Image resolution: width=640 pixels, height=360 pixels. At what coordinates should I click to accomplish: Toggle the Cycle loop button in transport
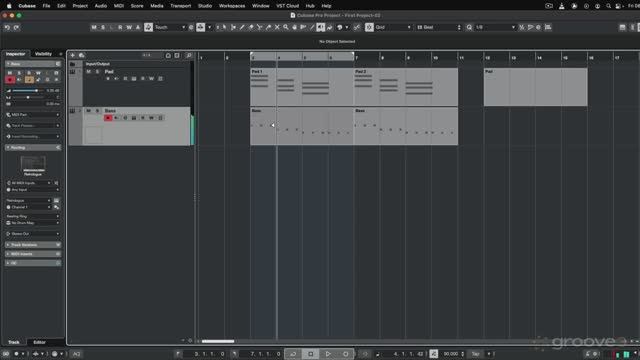click(293, 354)
